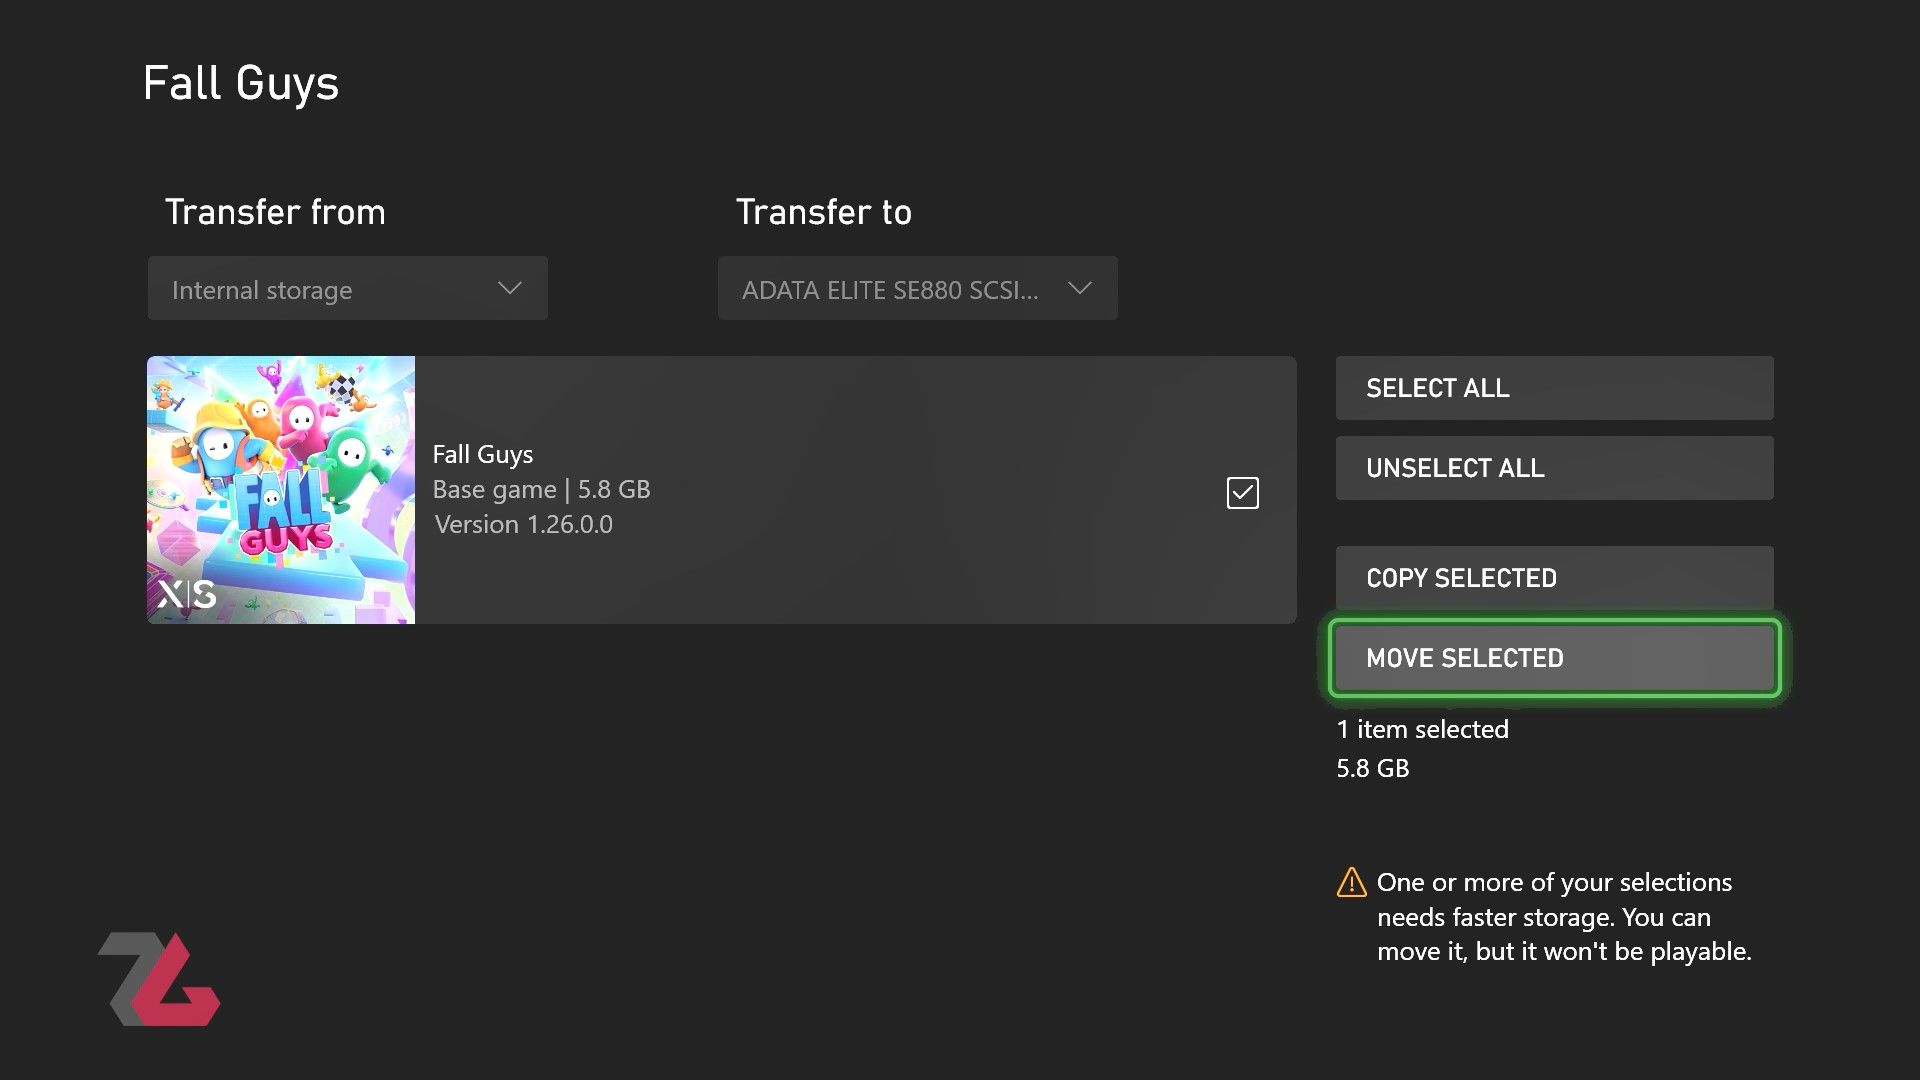The width and height of the screenshot is (1920, 1080).
Task: Click the 'Fall Guys' title in the game row
Action: pyautogui.click(x=483, y=454)
